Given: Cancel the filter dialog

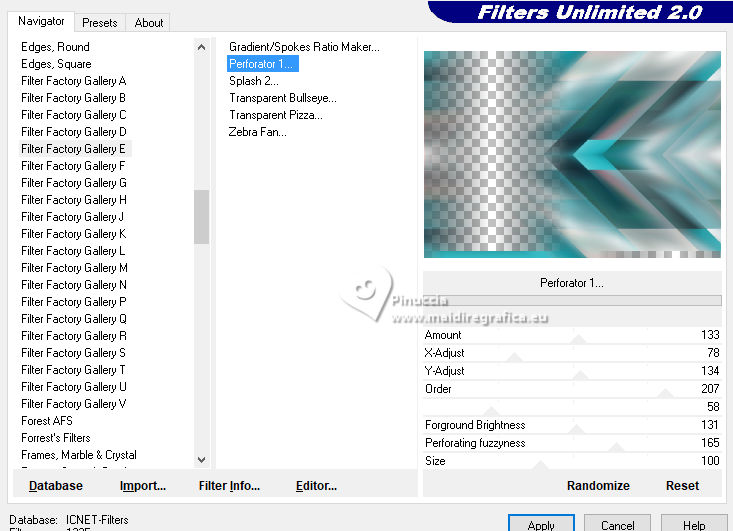Looking at the screenshot, I should (618, 524).
